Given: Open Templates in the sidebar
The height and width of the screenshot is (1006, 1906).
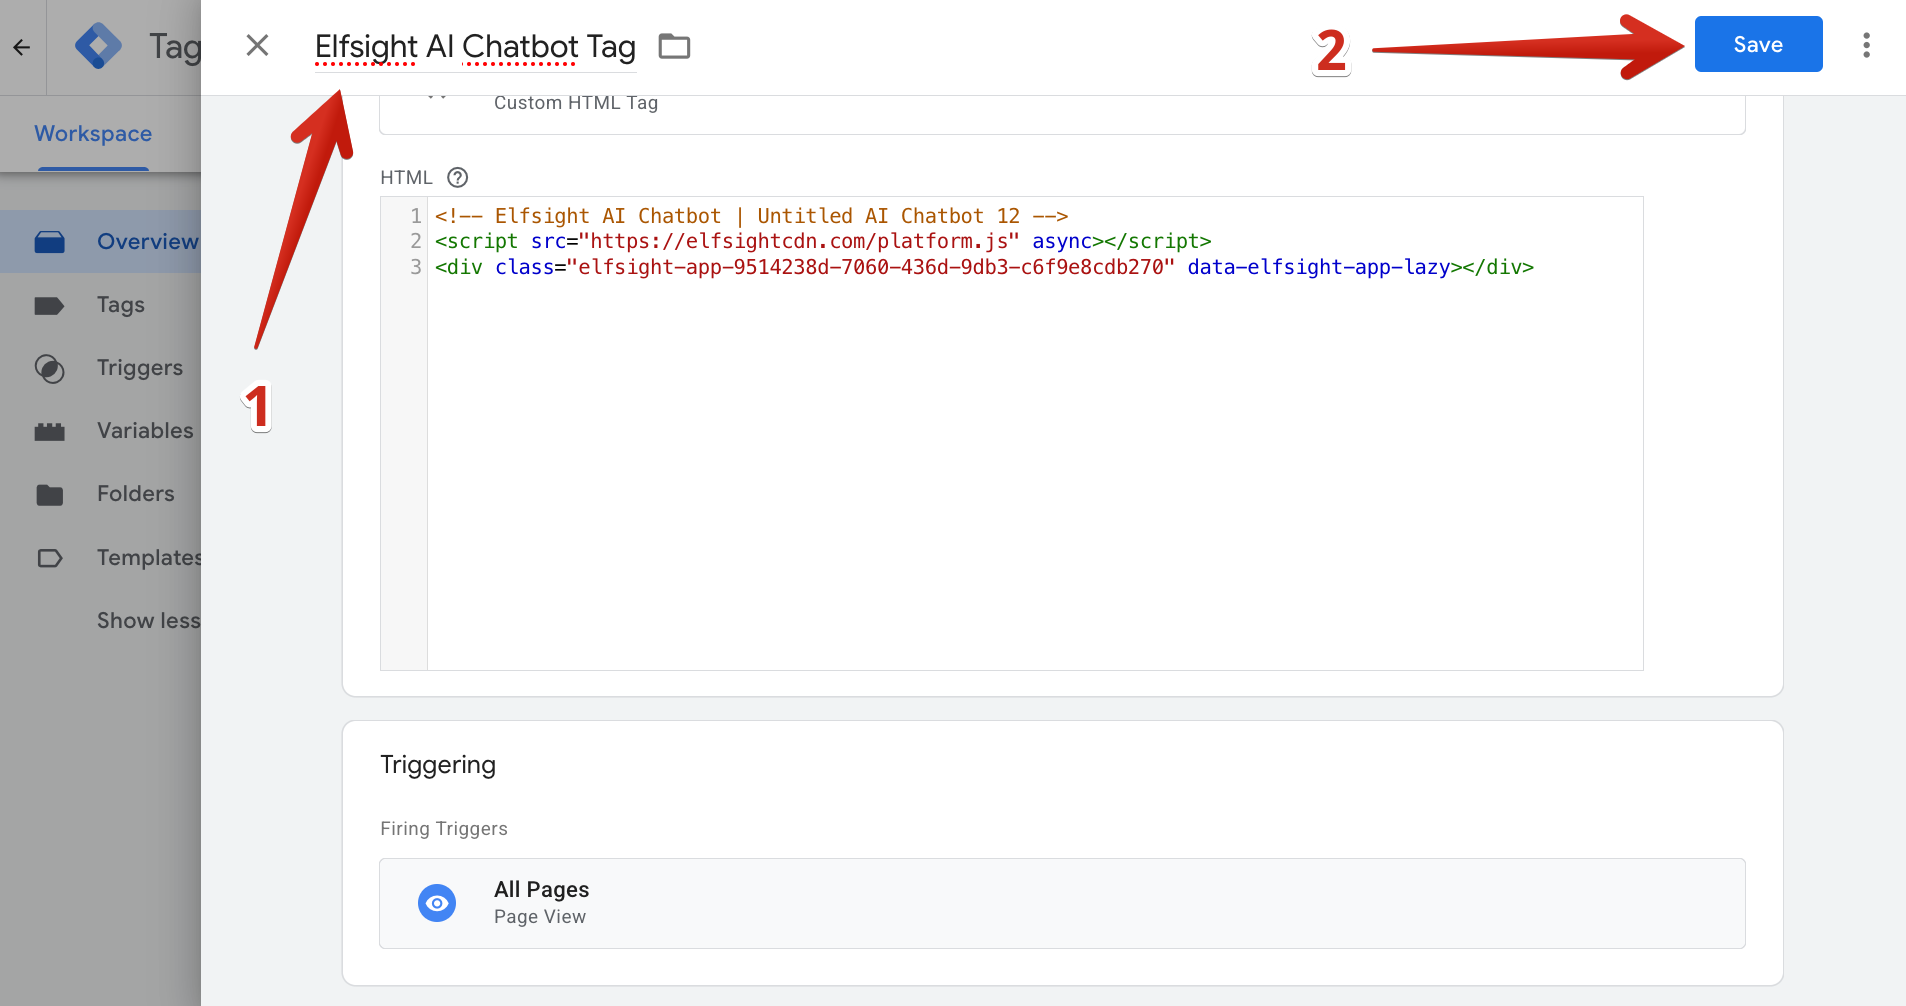Looking at the screenshot, I should click(100, 557).
